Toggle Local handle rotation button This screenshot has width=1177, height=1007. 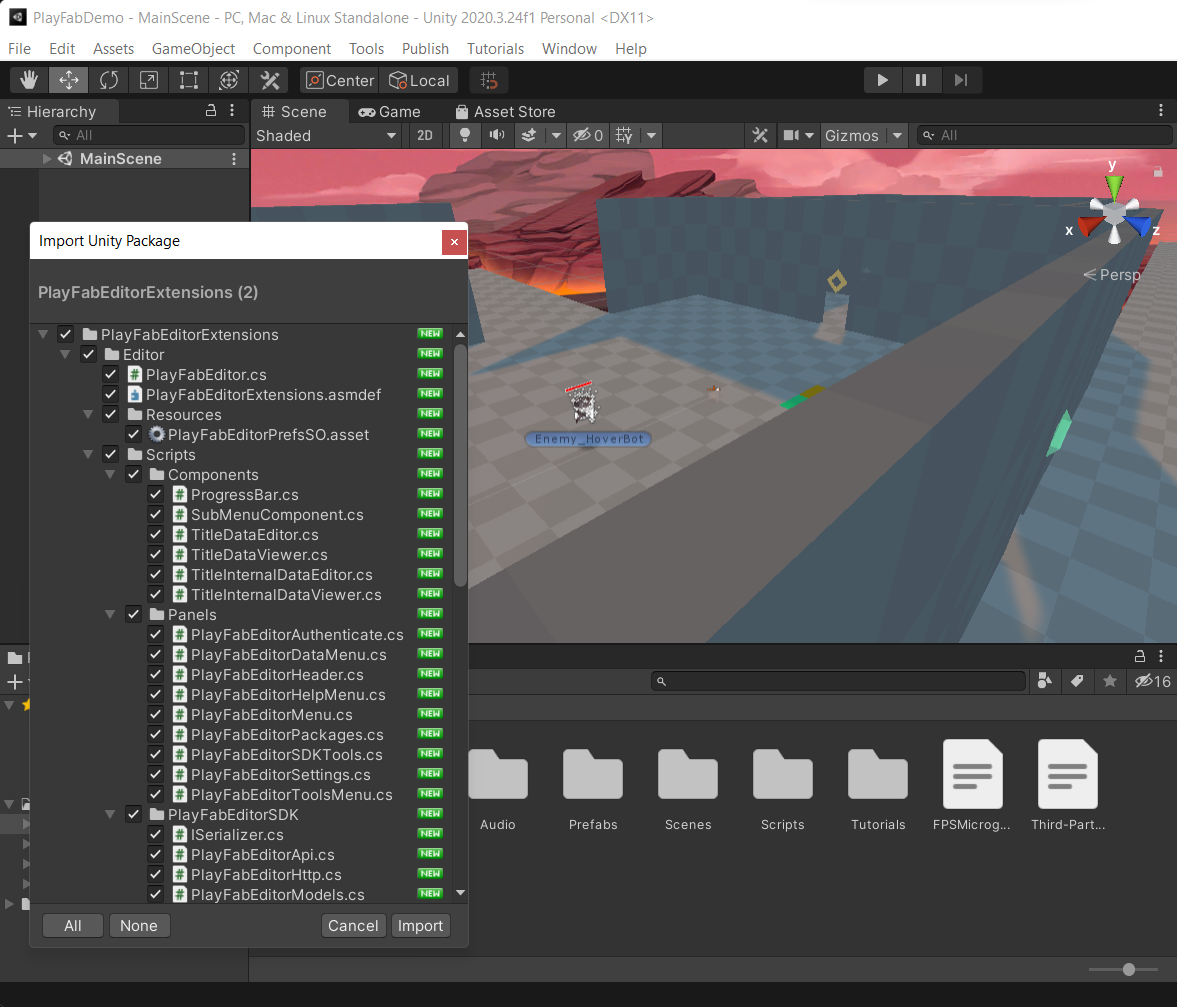tap(420, 80)
